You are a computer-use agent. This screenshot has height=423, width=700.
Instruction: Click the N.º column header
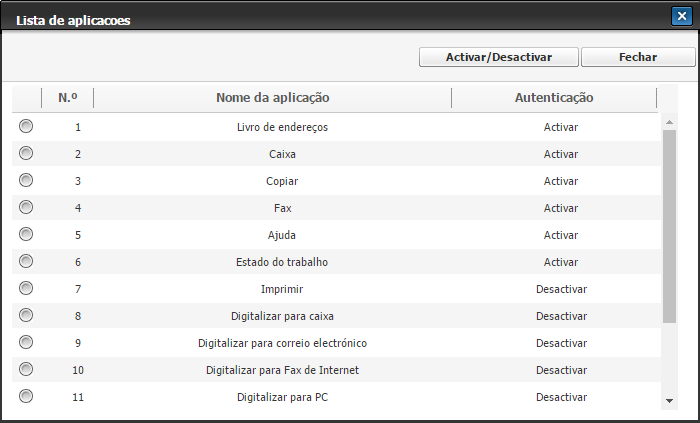(x=68, y=98)
